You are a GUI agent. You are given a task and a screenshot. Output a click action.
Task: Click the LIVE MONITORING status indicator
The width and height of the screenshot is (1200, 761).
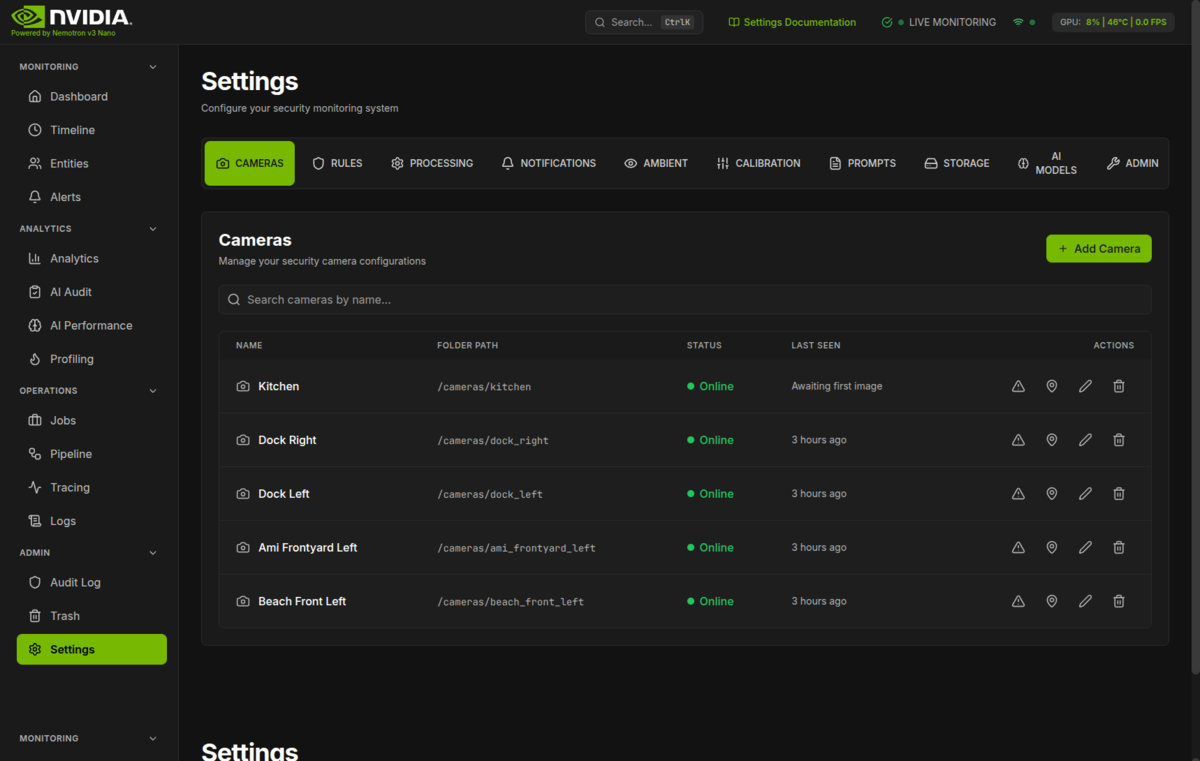point(938,21)
